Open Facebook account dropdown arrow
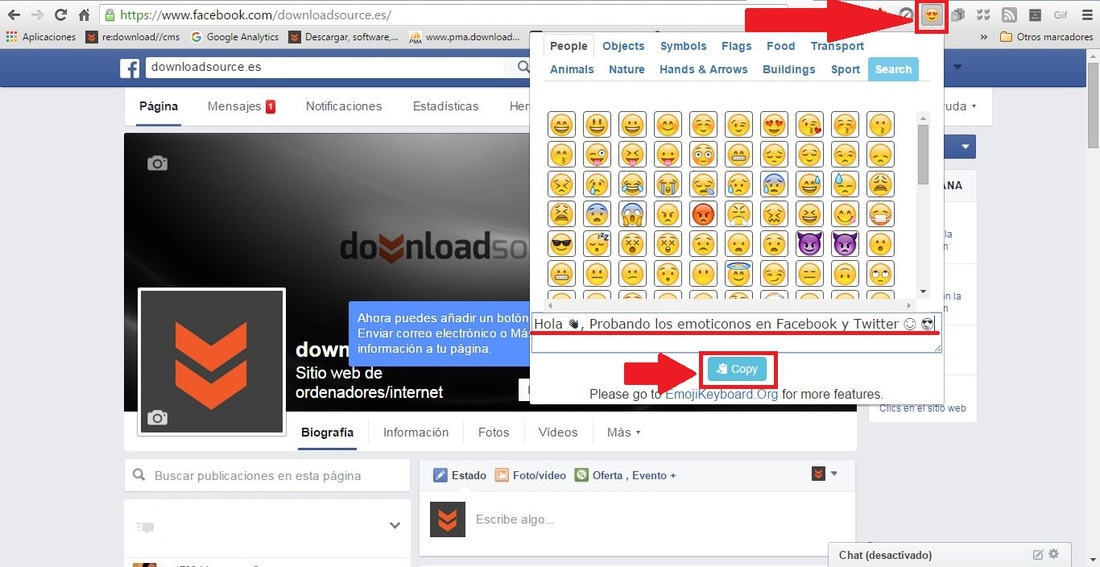The image size is (1100, 567). tap(958, 67)
